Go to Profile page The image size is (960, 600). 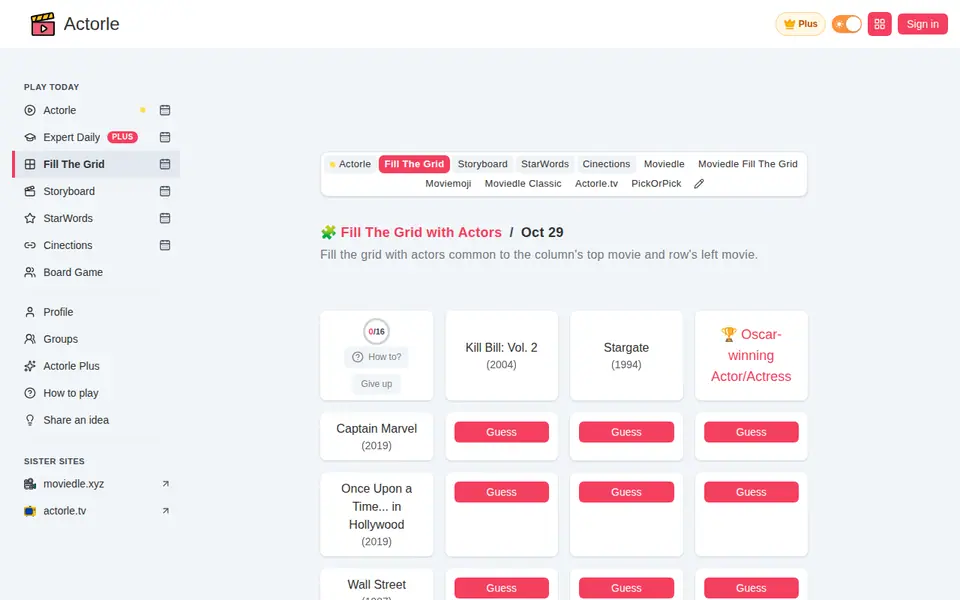58,312
